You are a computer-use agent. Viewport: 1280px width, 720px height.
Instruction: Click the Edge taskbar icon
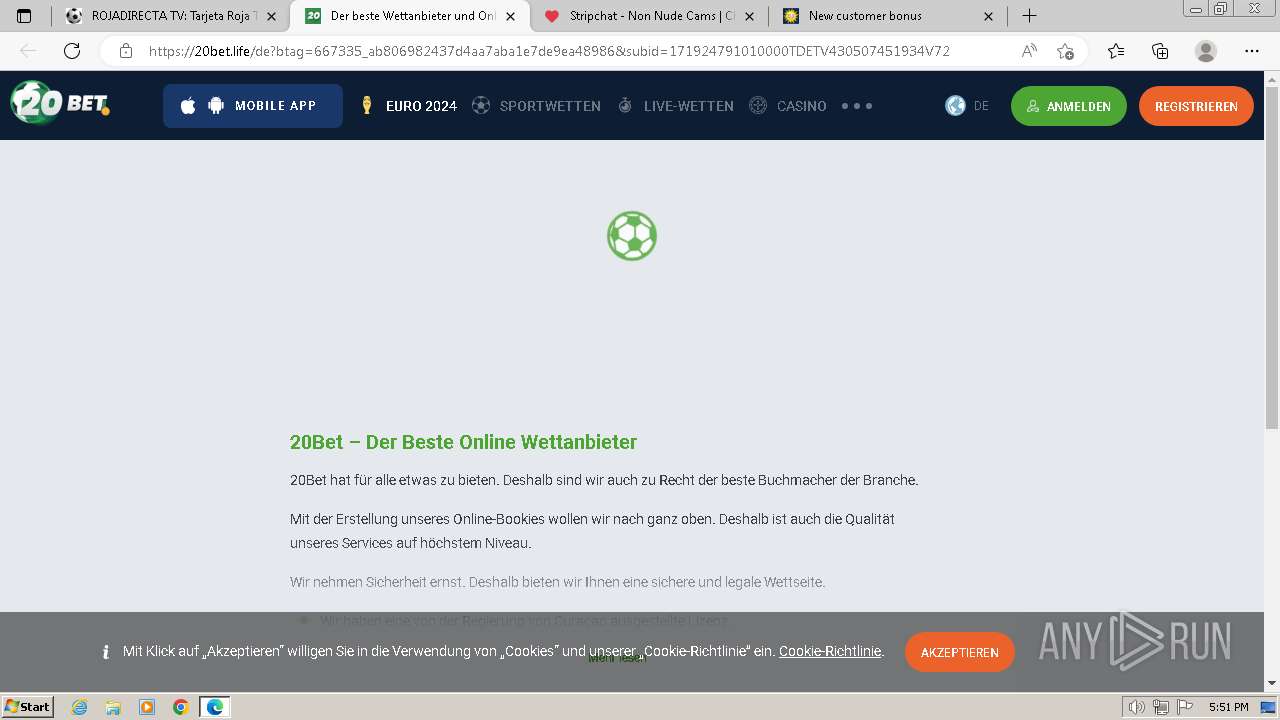pos(215,707)
